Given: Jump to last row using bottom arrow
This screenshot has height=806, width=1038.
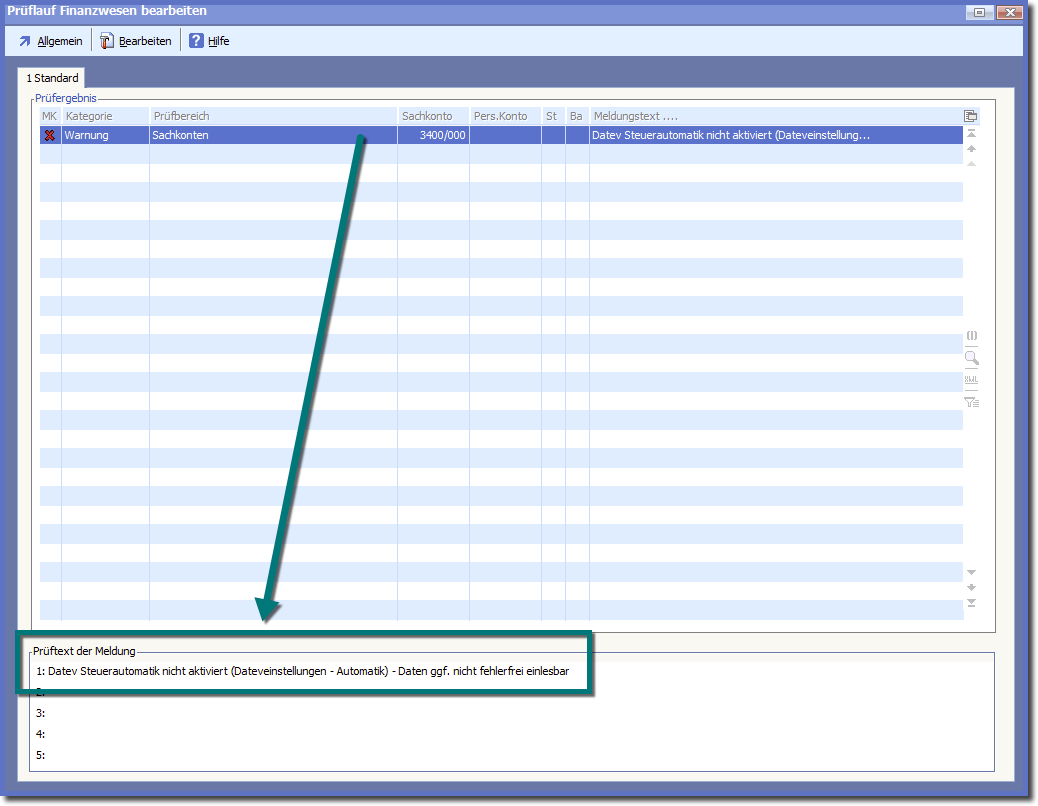Looking at the screenshot, I should pyautogui.click(x=971, y=603).
